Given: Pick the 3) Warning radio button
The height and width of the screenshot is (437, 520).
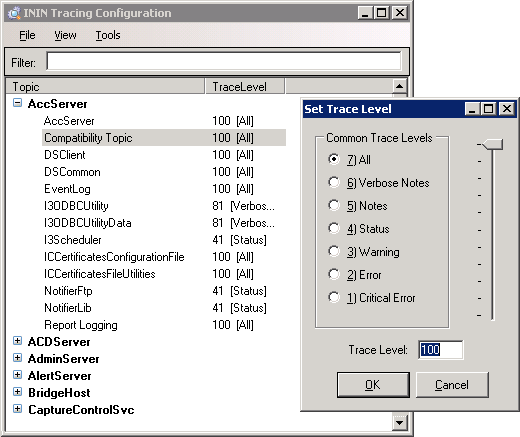Looking at the screenshot, I should [334, 251].
